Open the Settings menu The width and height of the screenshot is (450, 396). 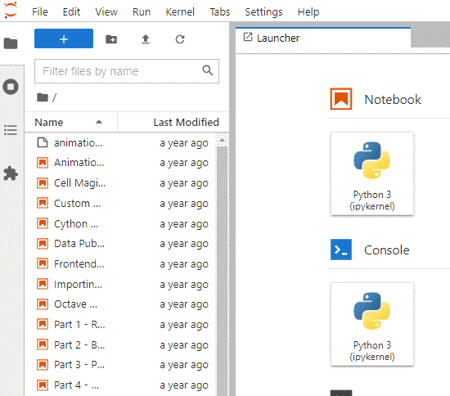tap(264, 12)
